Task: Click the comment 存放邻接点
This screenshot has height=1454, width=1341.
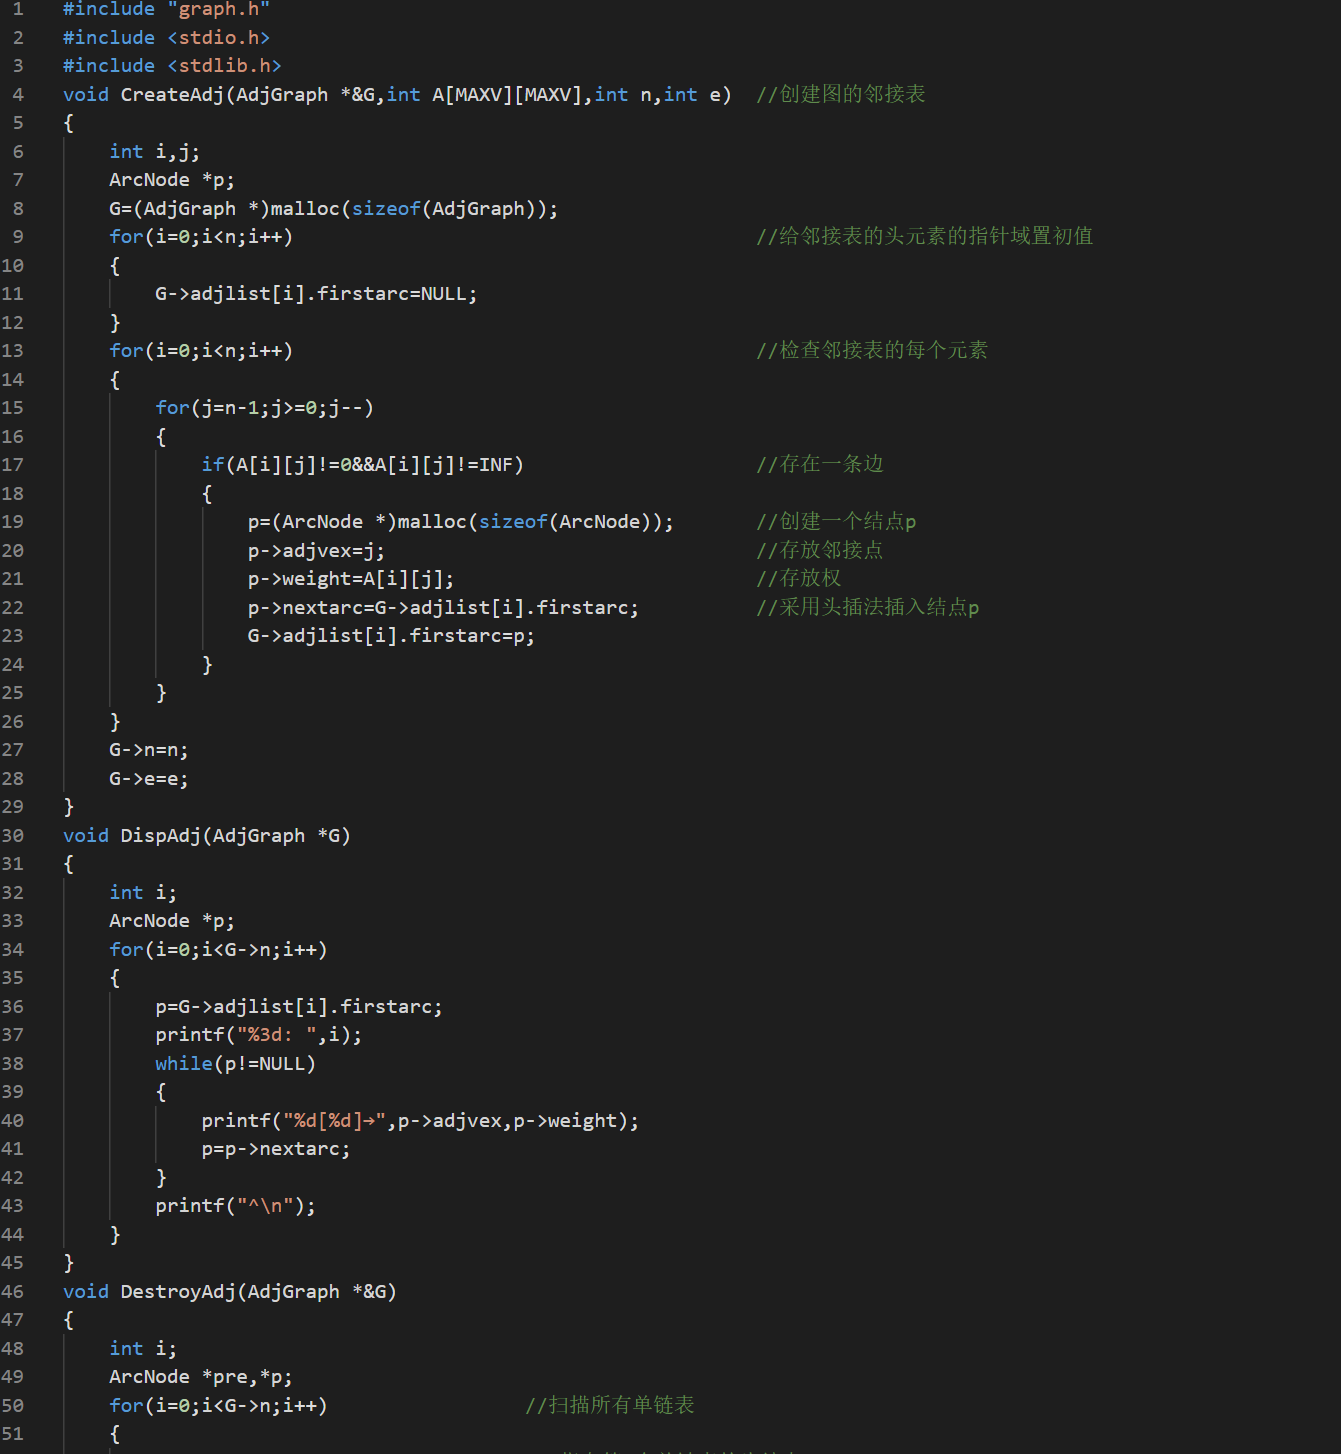Action: point(819,550)
